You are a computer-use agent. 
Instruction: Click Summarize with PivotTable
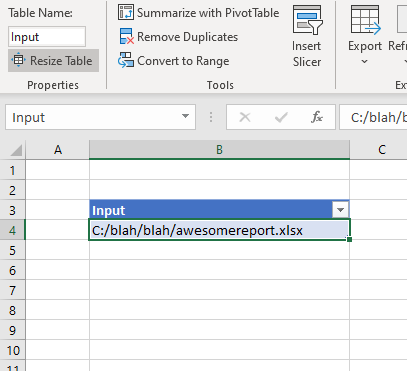click(x=199, y=13)
